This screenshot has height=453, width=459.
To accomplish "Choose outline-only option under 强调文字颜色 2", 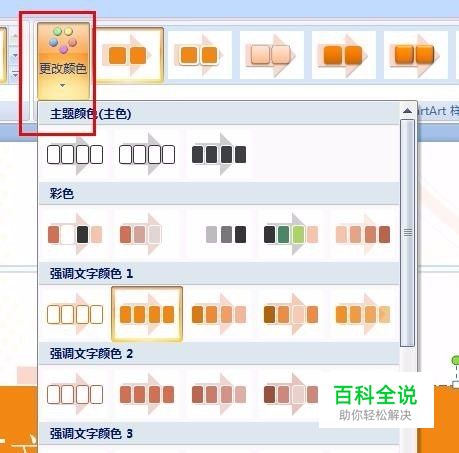I will [x=75, y=394].
